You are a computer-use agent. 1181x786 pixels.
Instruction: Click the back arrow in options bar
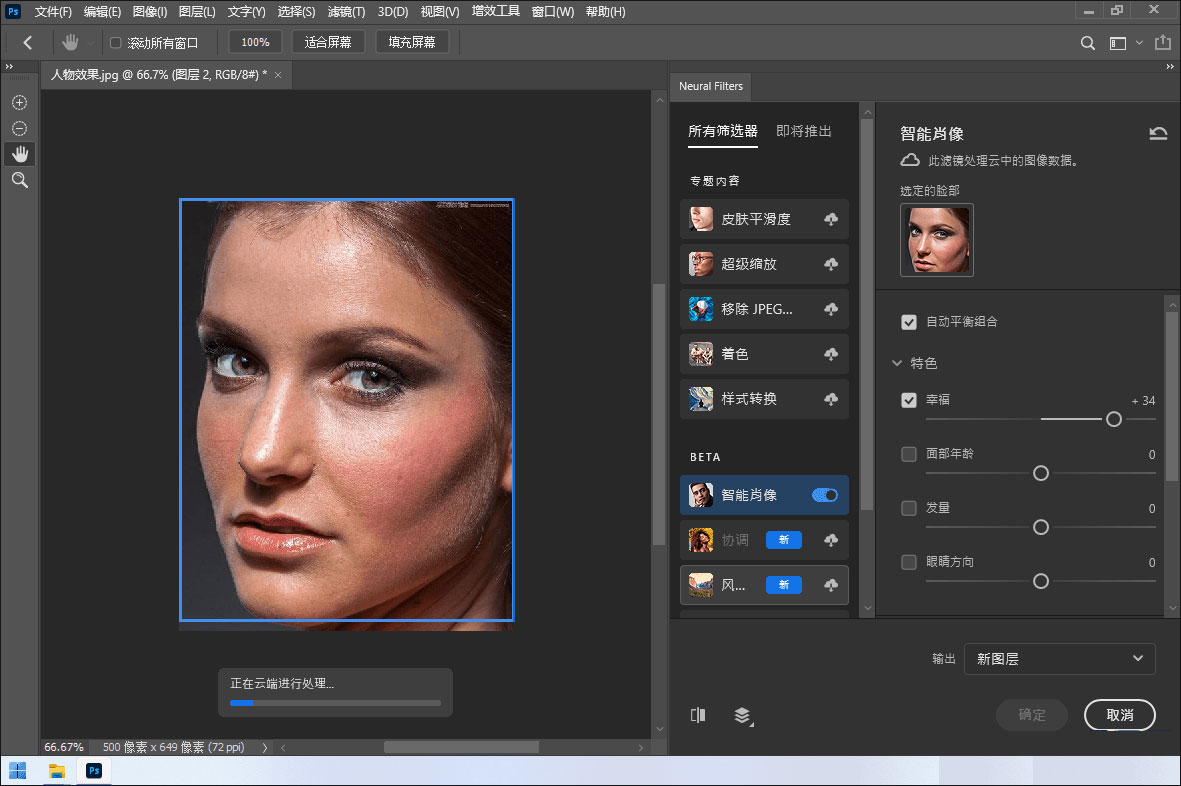[28, 43]
